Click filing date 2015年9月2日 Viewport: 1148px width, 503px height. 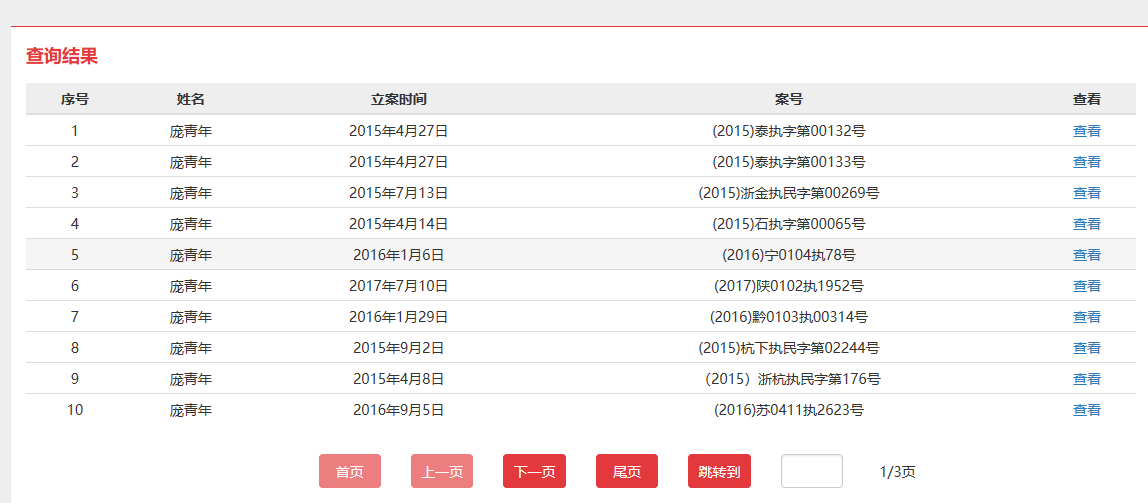pyautogui.click(x=398, y=348)
